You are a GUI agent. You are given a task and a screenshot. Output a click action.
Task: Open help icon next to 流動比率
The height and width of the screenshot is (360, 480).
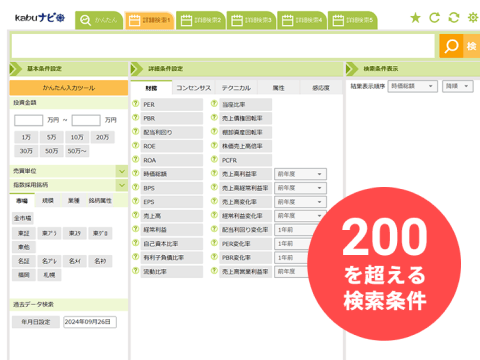pyautogui.click(x=135, y=271)
